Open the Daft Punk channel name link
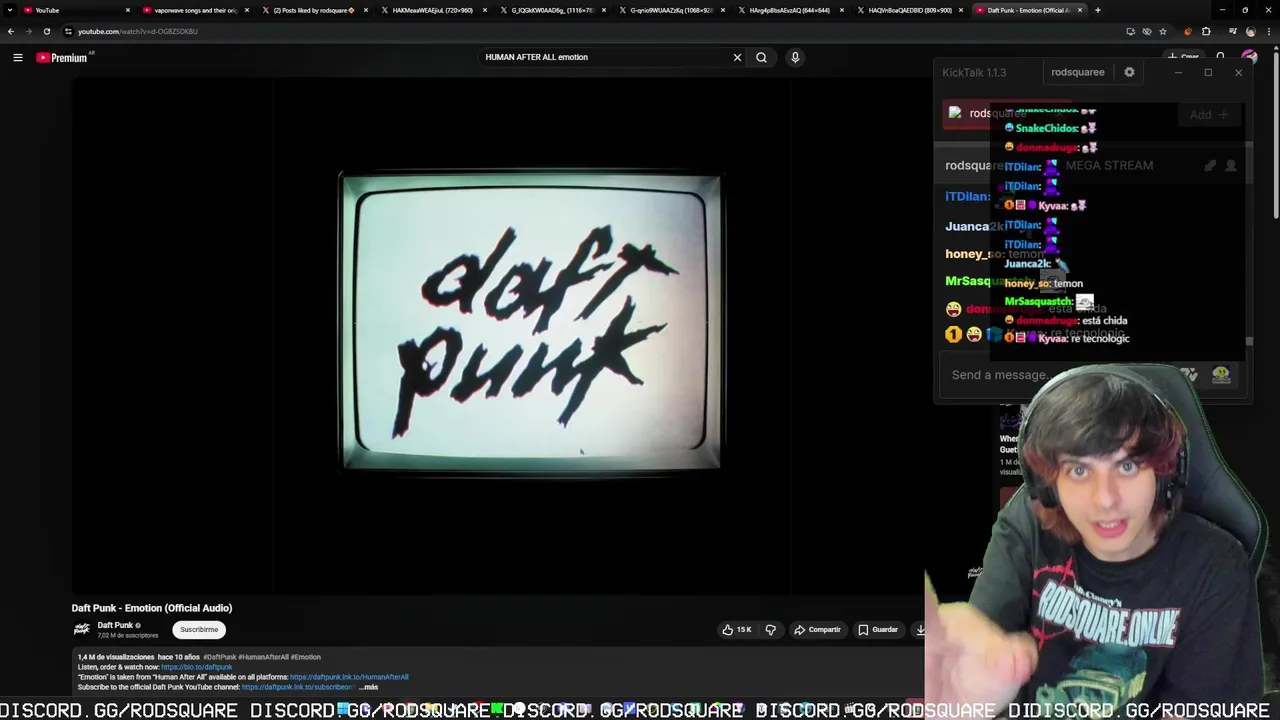This screenshot has width=1280, height=720. [115, 625]
